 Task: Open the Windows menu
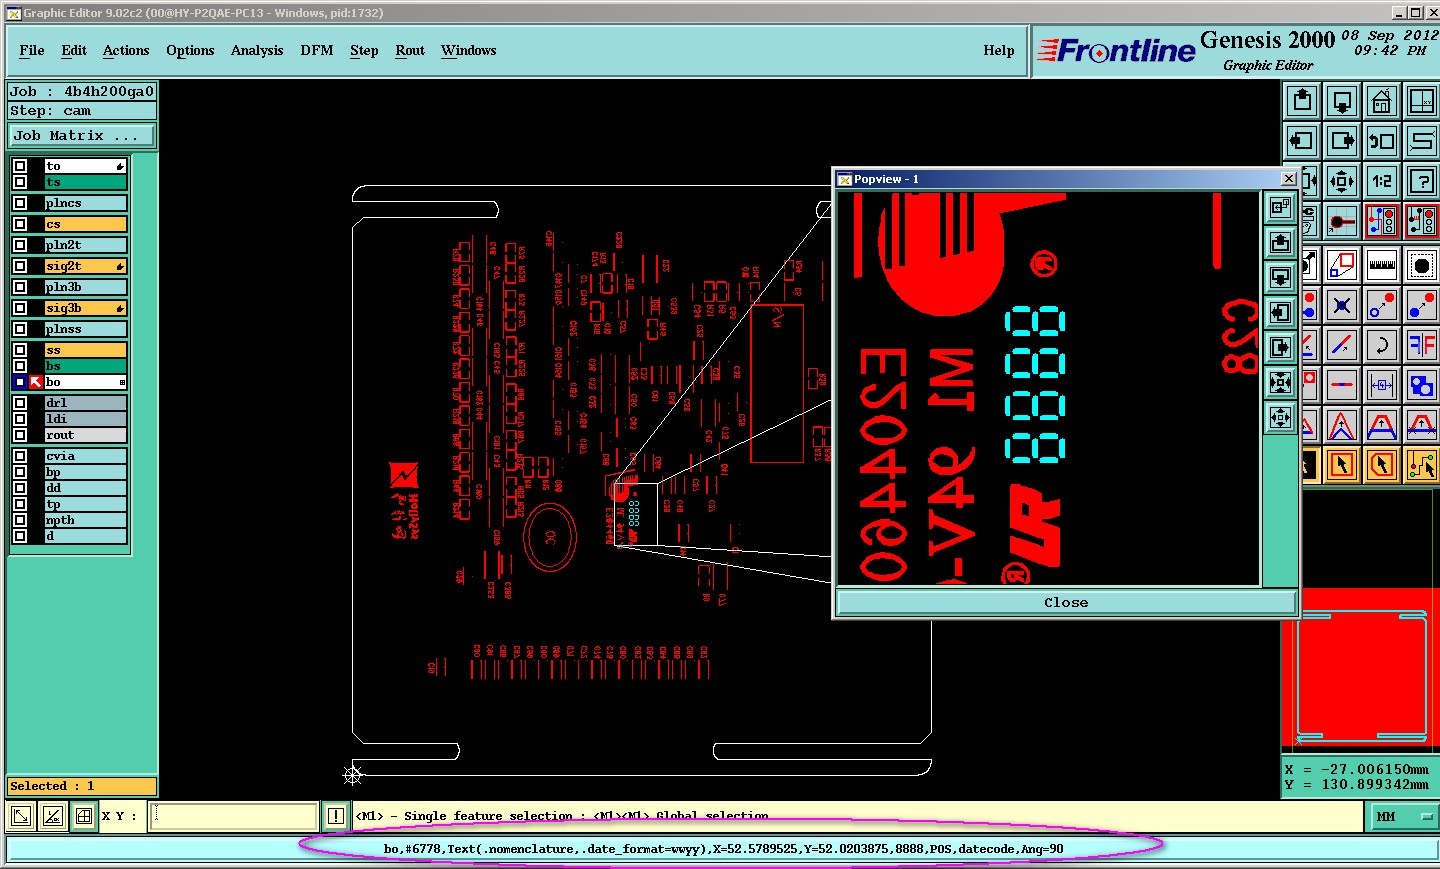pos(469,50)
